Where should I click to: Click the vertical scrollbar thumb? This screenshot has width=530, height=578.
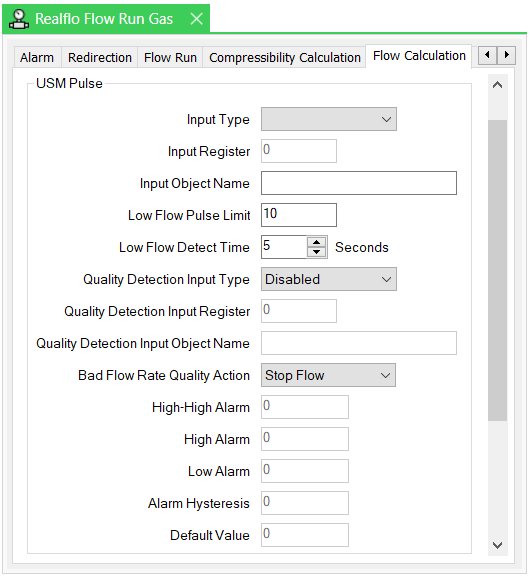(498, 270)
